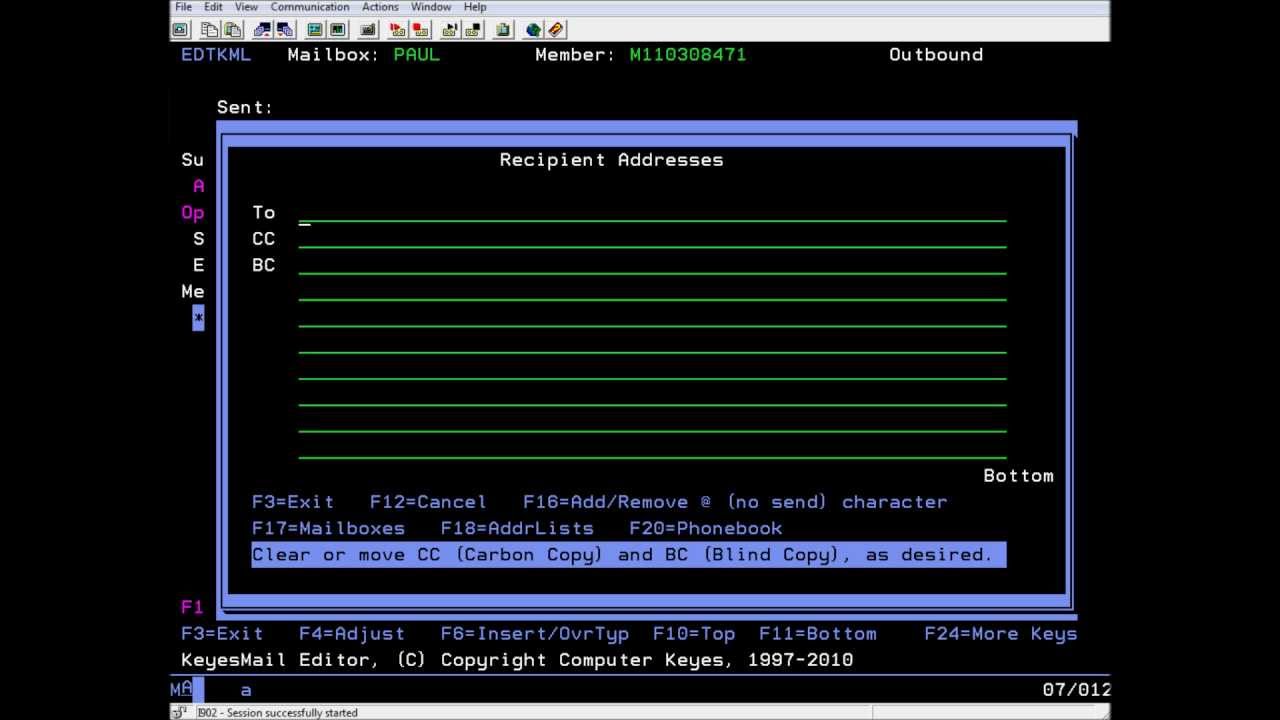The width and height of the screenshot is (1280, 720).
Task: Click F16=Add/Remove @ (no send) character
Action: [735, 502]
